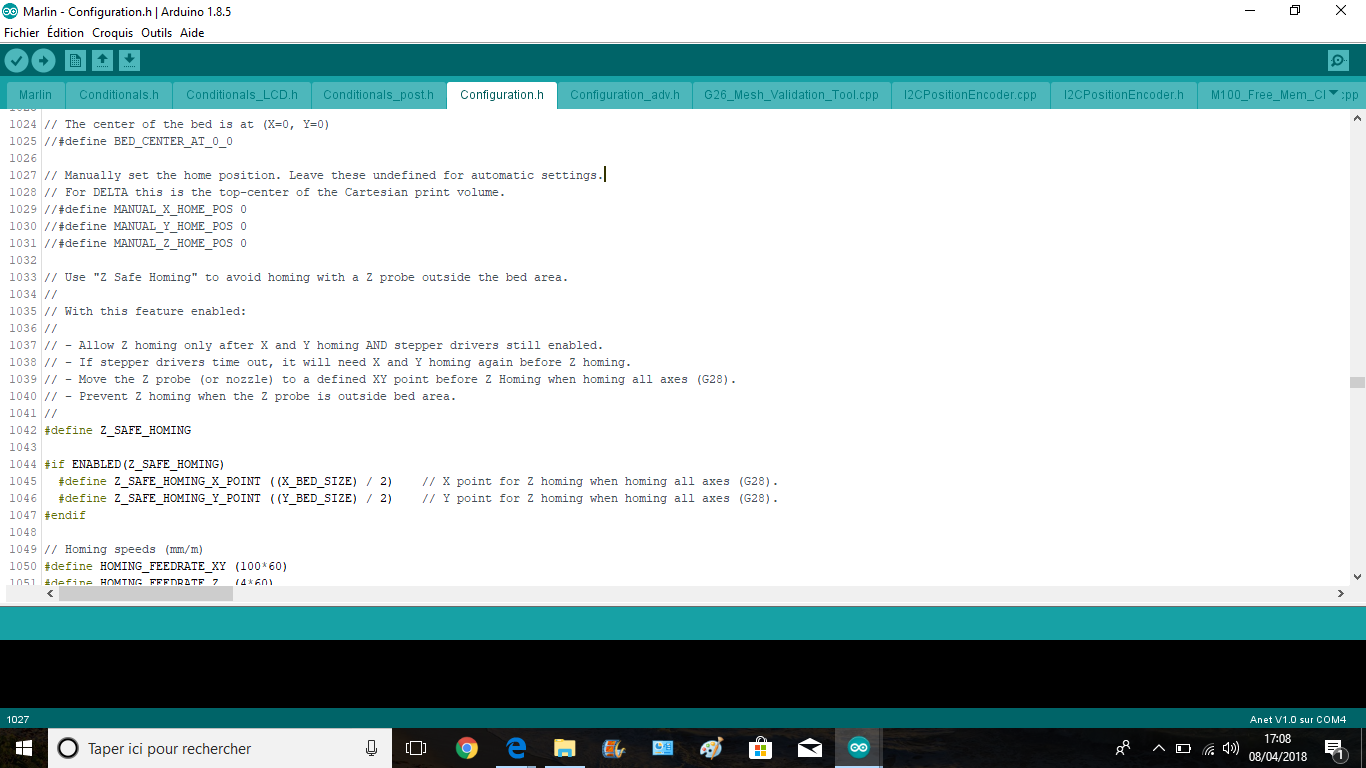Image resolution: width=1366 pixels, height=768 pixels.
Task: Launch Google Chrome from the taskbar
Action: (466, 748)
